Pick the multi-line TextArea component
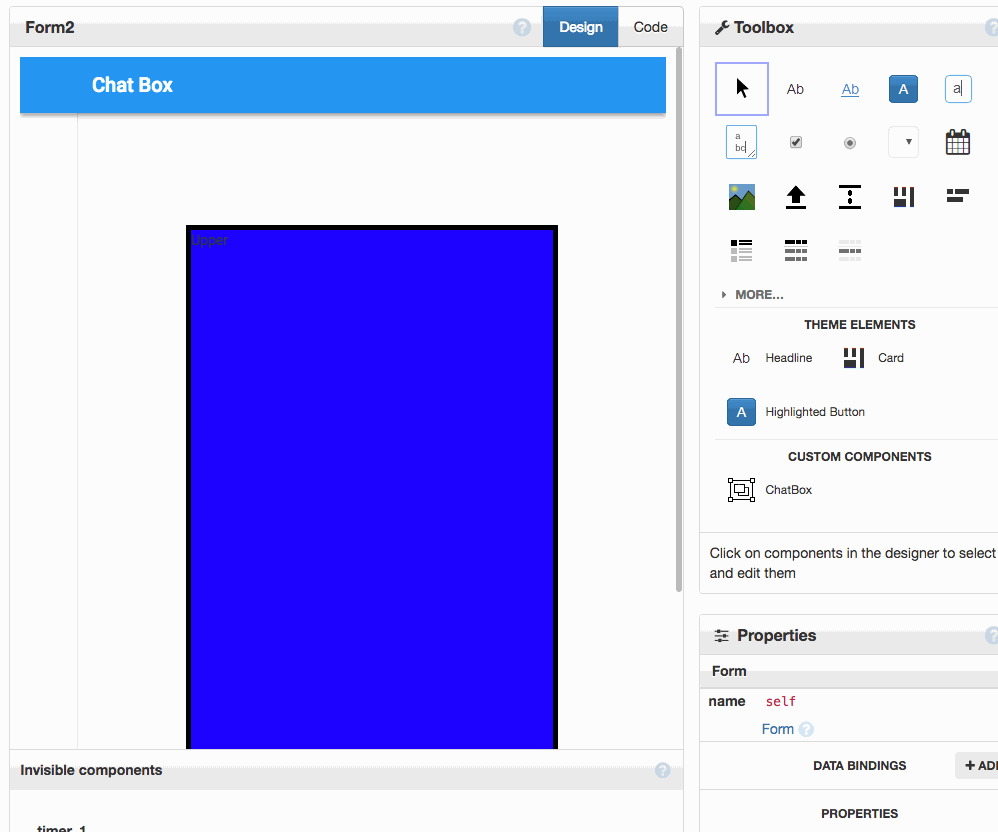The image size is (998, 832). click(x=741, y=142)
